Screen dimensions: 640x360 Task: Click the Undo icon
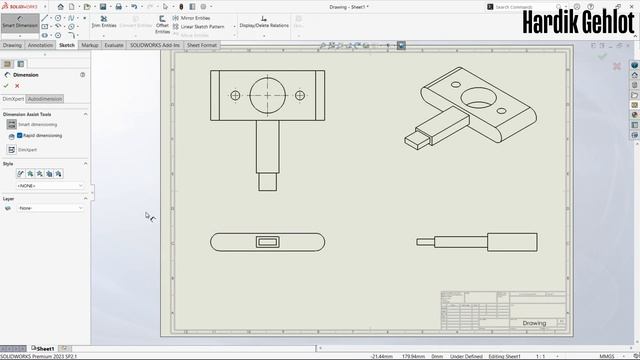pyautogui.click(x=134, y=7)
